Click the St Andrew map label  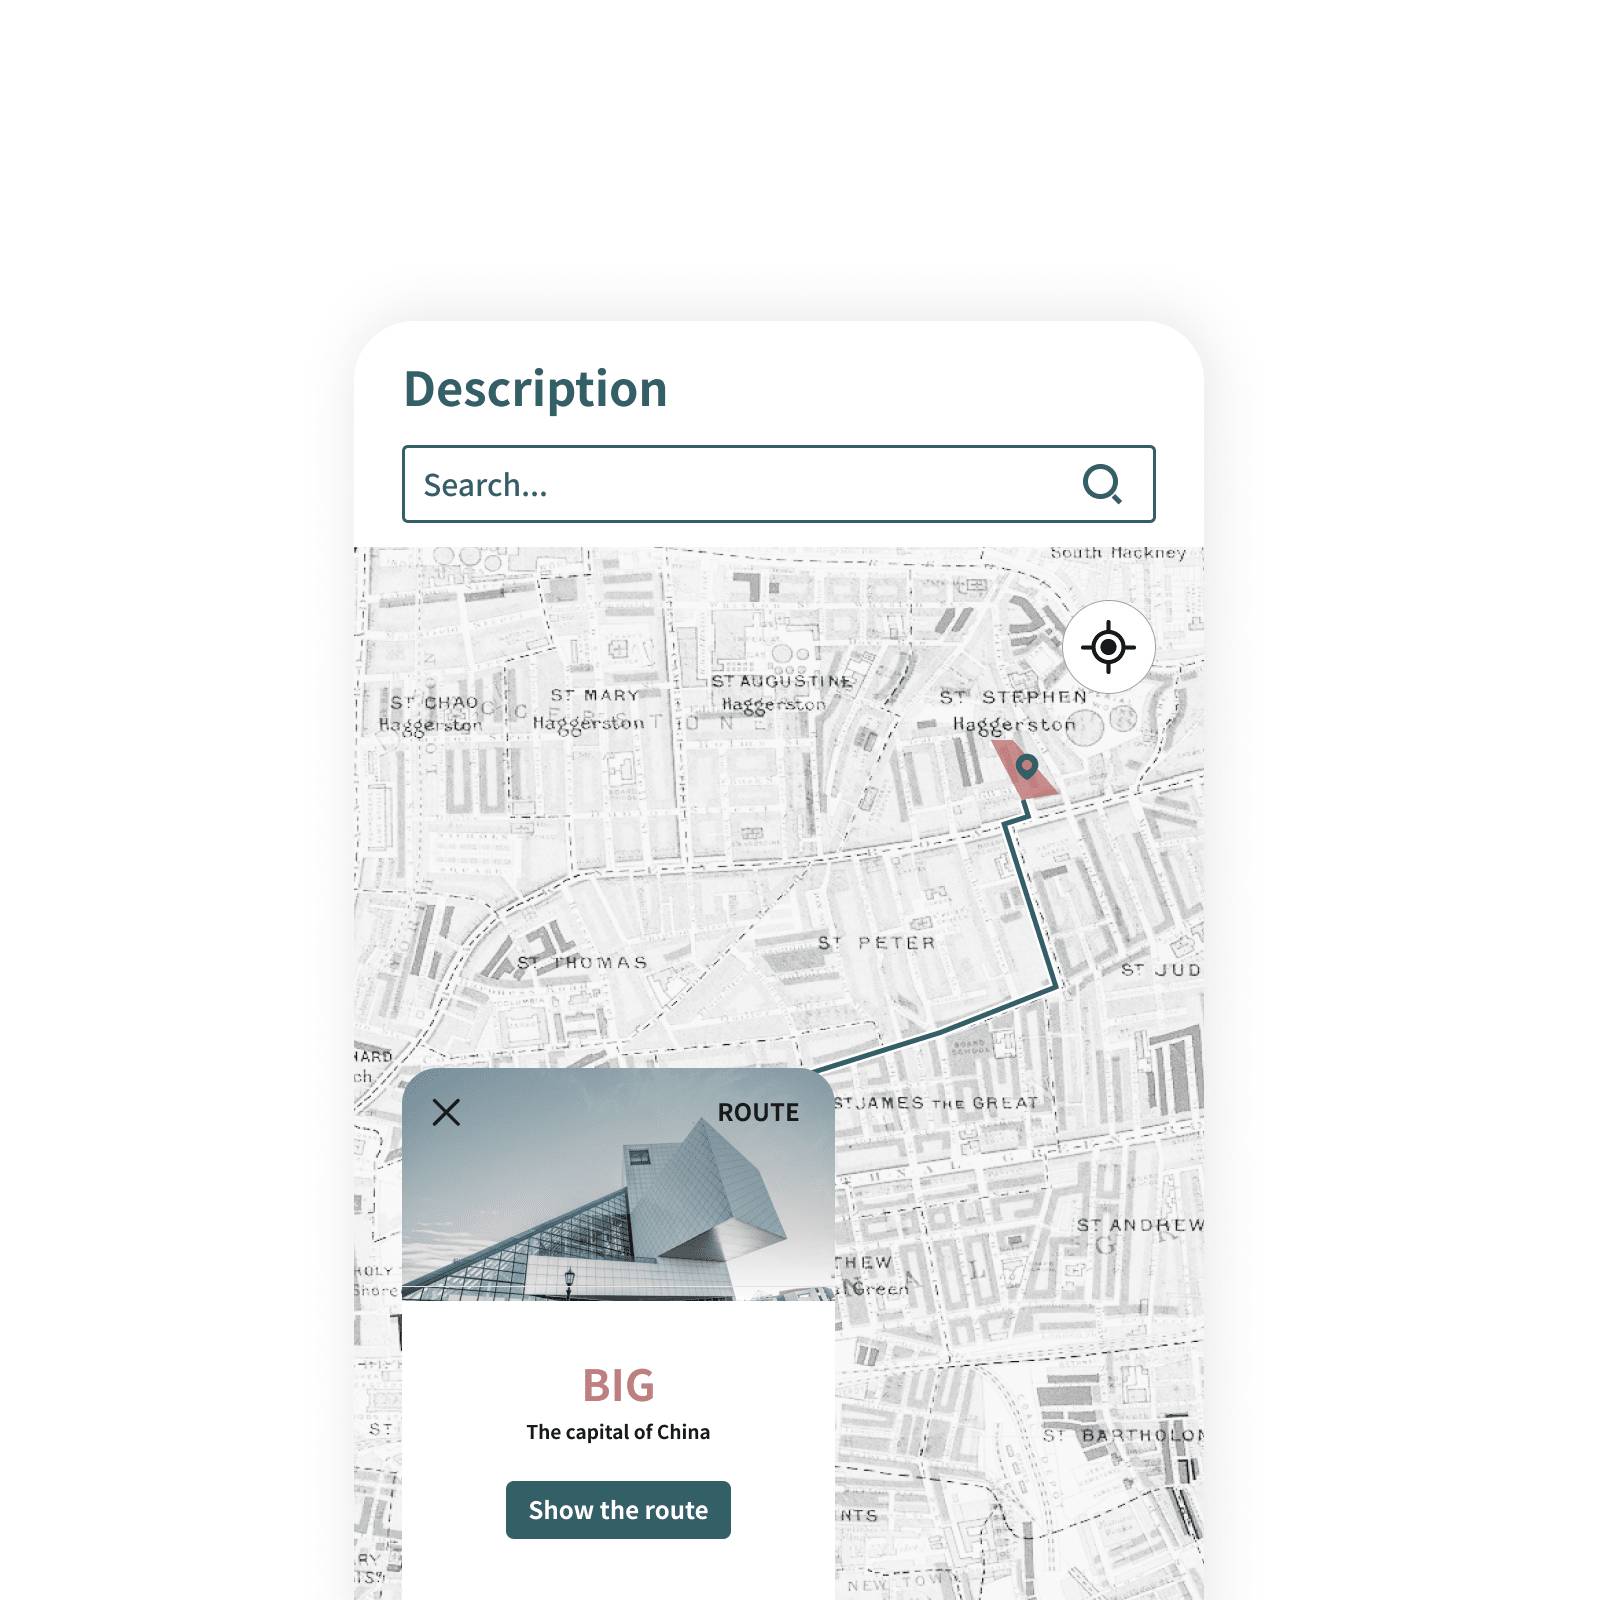click(1140, 1225)
